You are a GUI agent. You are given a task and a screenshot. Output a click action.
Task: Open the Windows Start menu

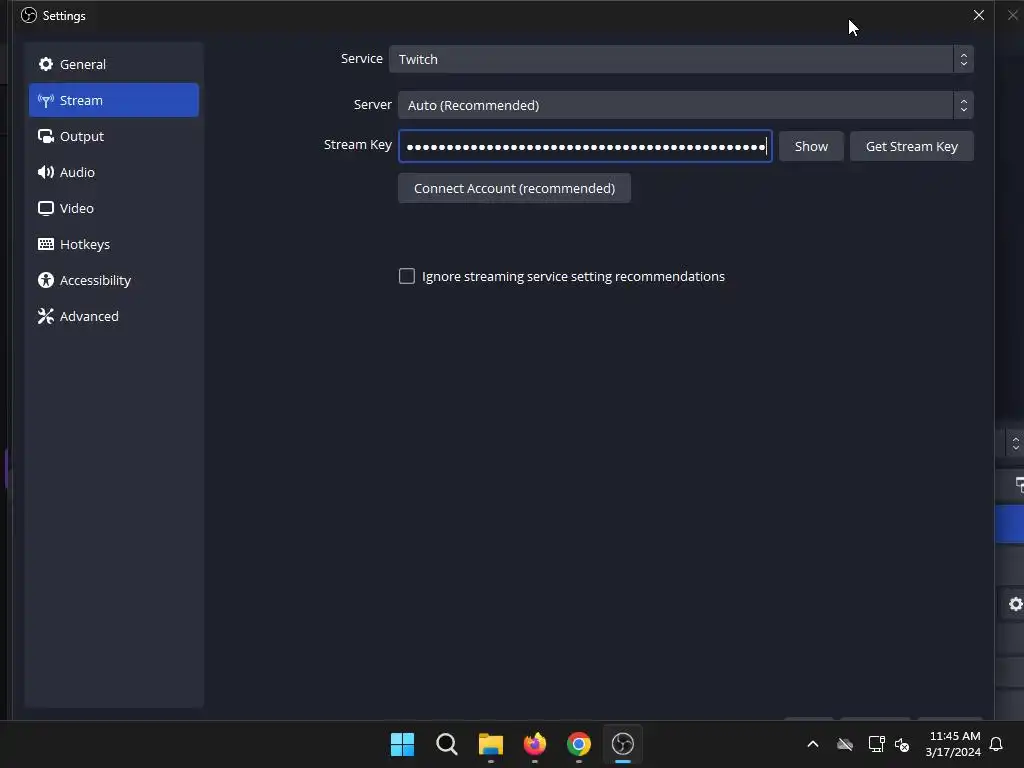pyautogui.click(x=402, y=744)
